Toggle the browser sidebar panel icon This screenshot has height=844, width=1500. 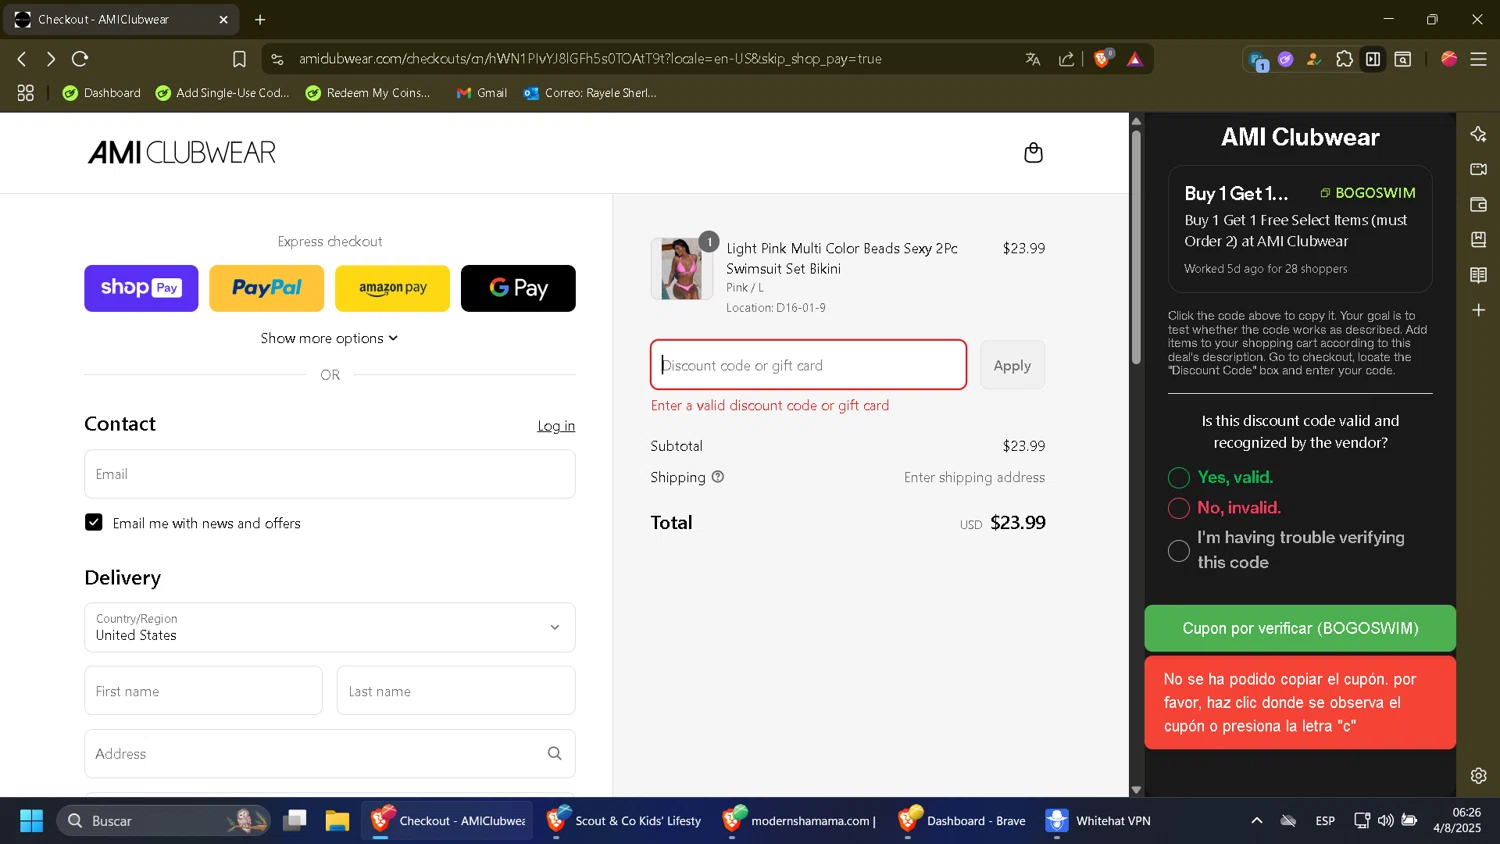click(1373, 59)
